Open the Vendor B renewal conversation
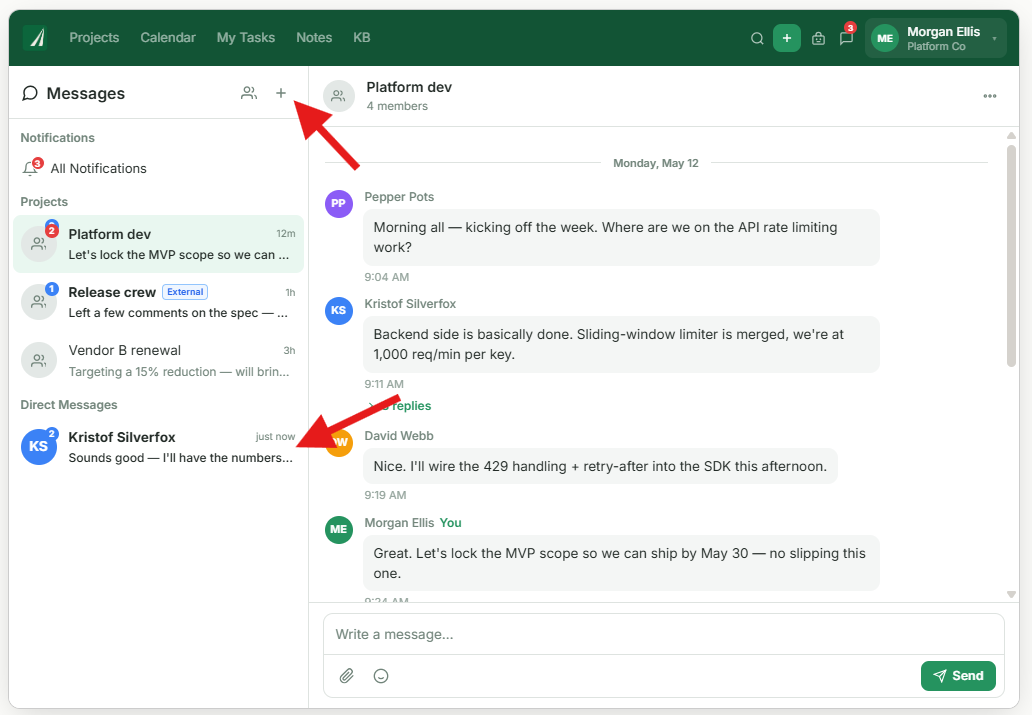The height and width of the screenshot is (715, 1032). (158, 360)
